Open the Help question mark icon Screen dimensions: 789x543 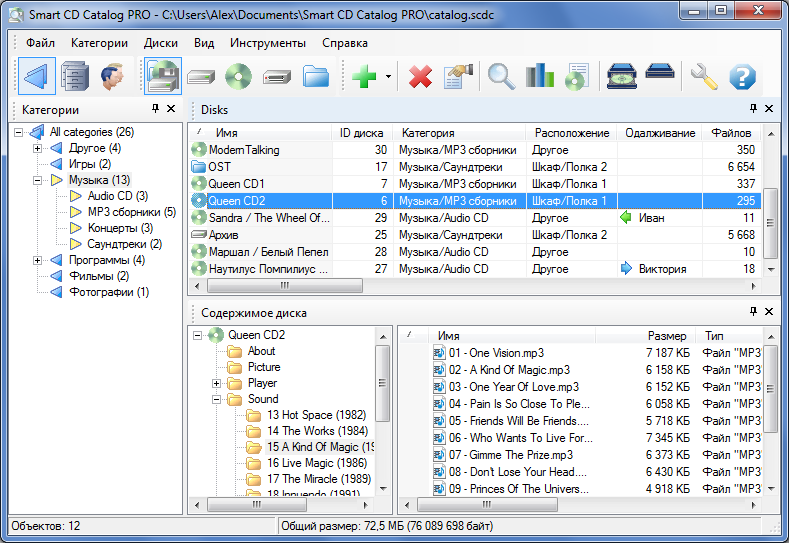(x=742, y=77)
